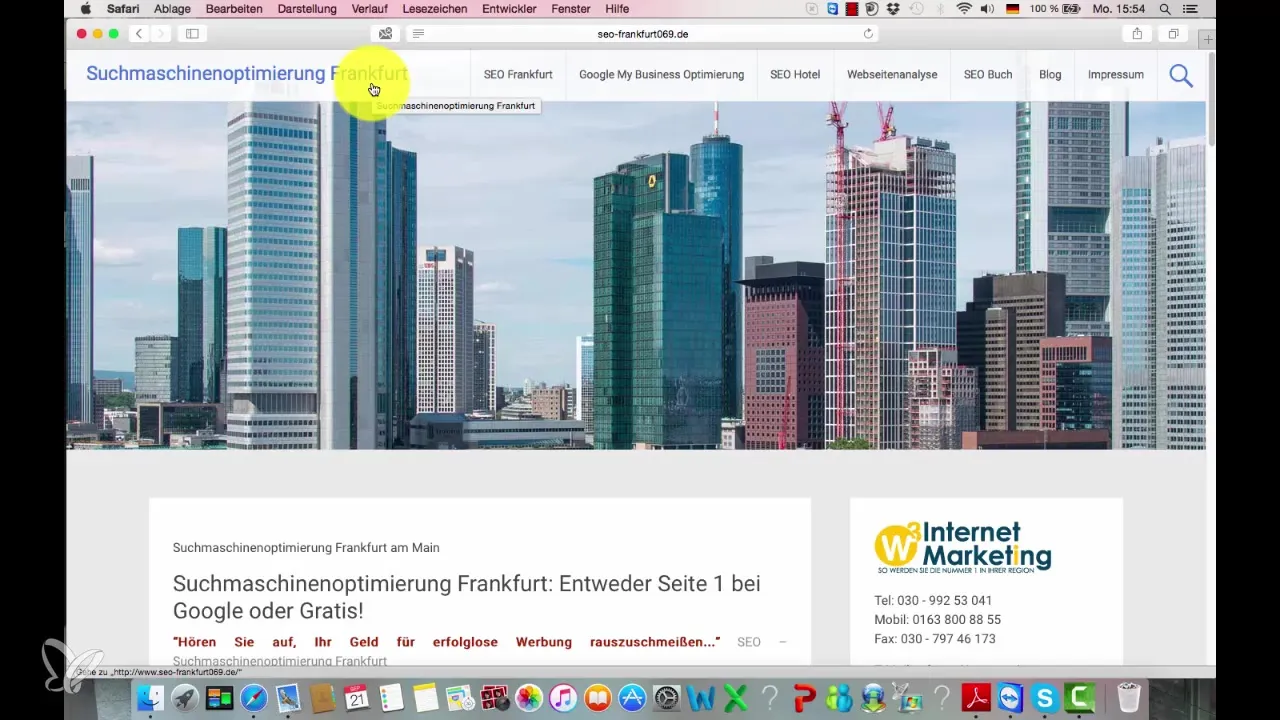Open the Wi-Fi status menu
Viewport: 1280px width, 720px height.
[x=964, y=9]
